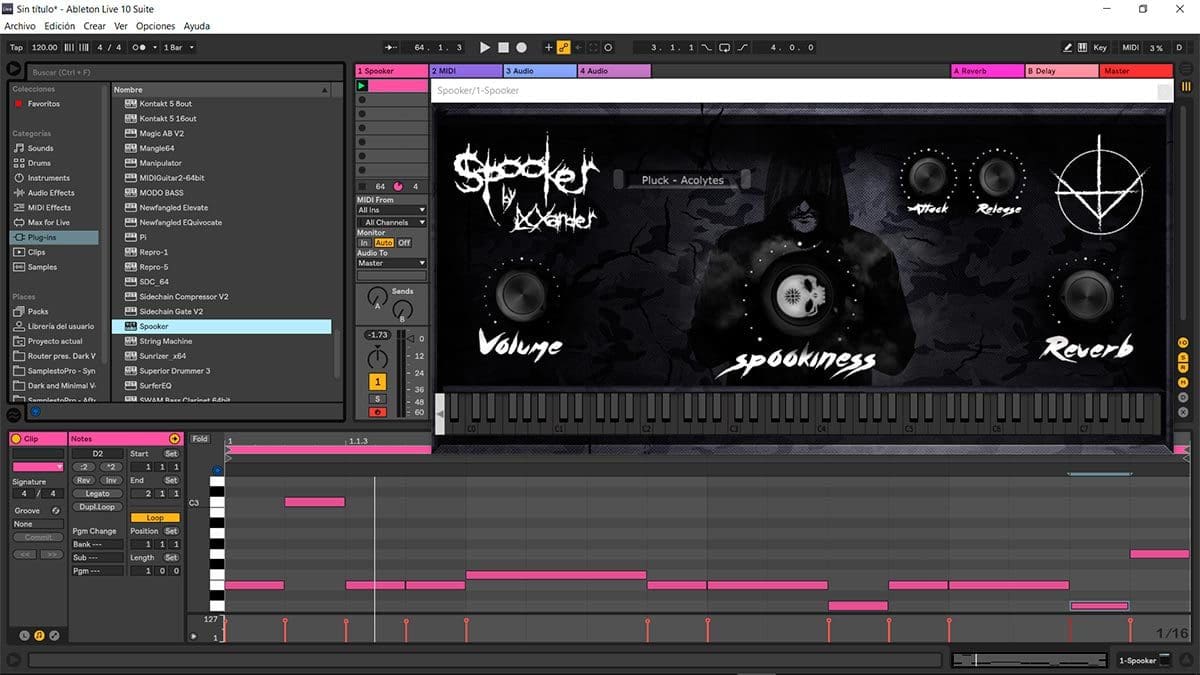Click the Rev button in Notes

coord(84,480)
